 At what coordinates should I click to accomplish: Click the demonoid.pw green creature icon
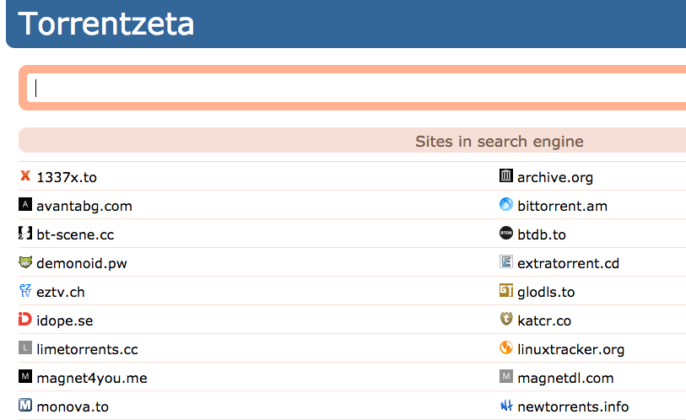25,262
